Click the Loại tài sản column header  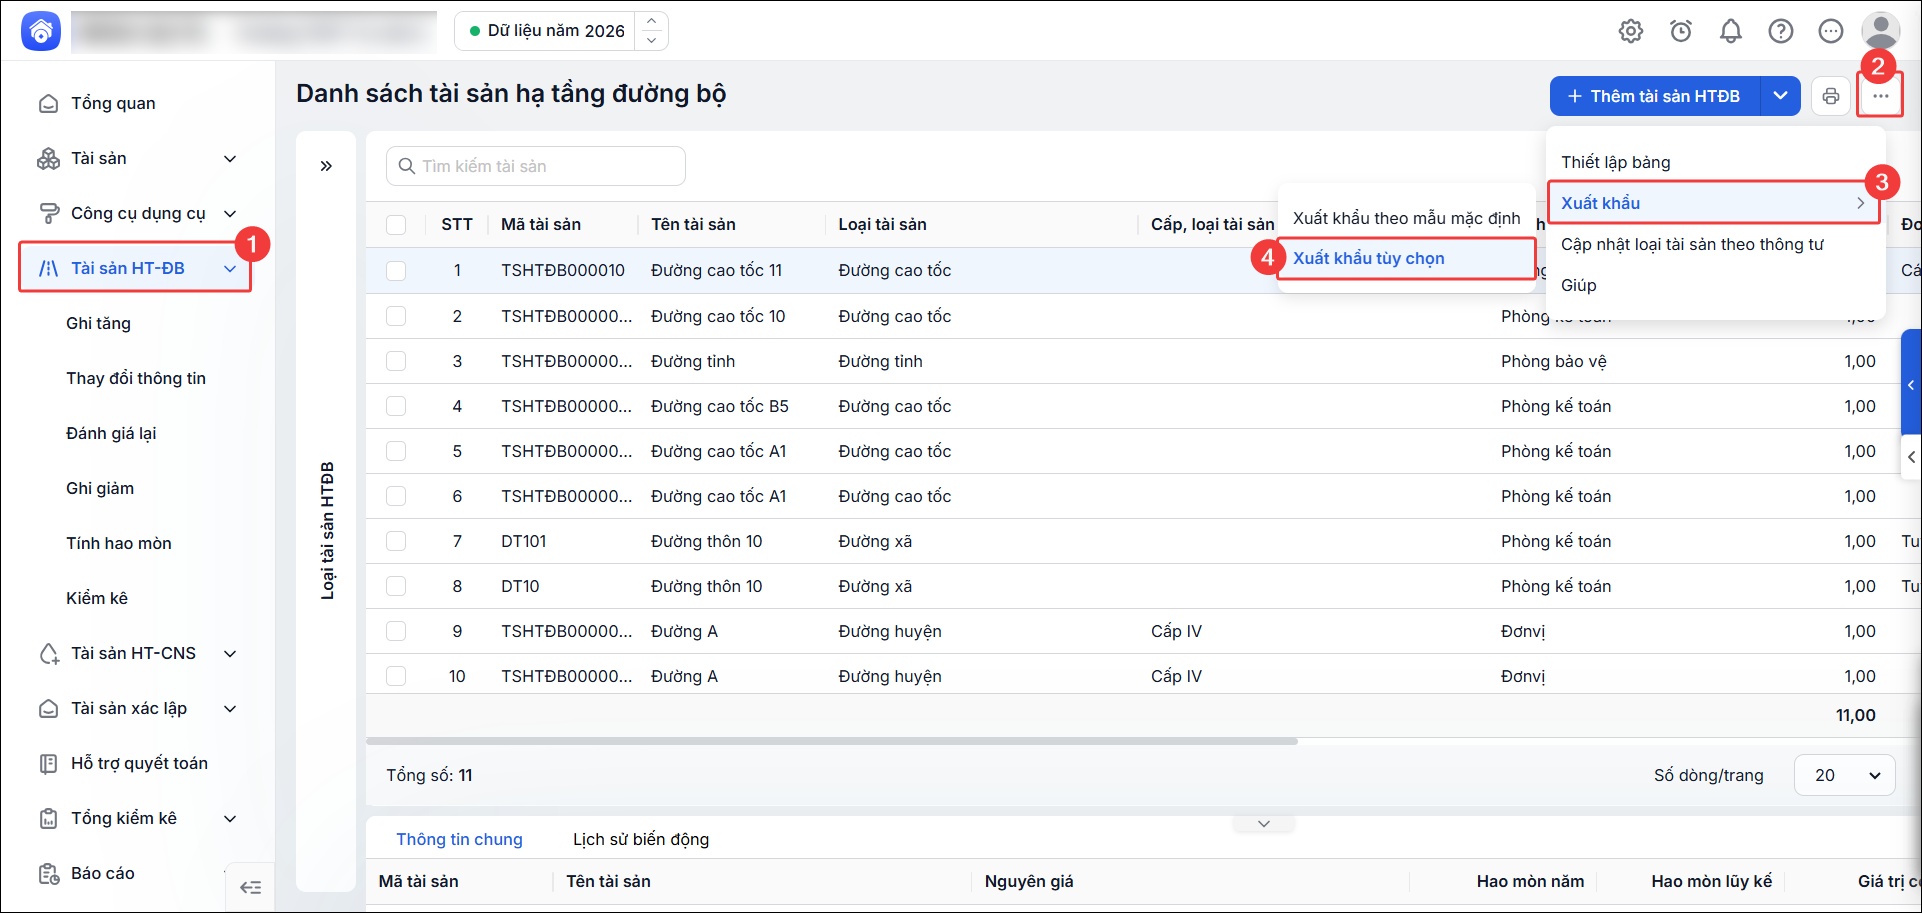882,224
